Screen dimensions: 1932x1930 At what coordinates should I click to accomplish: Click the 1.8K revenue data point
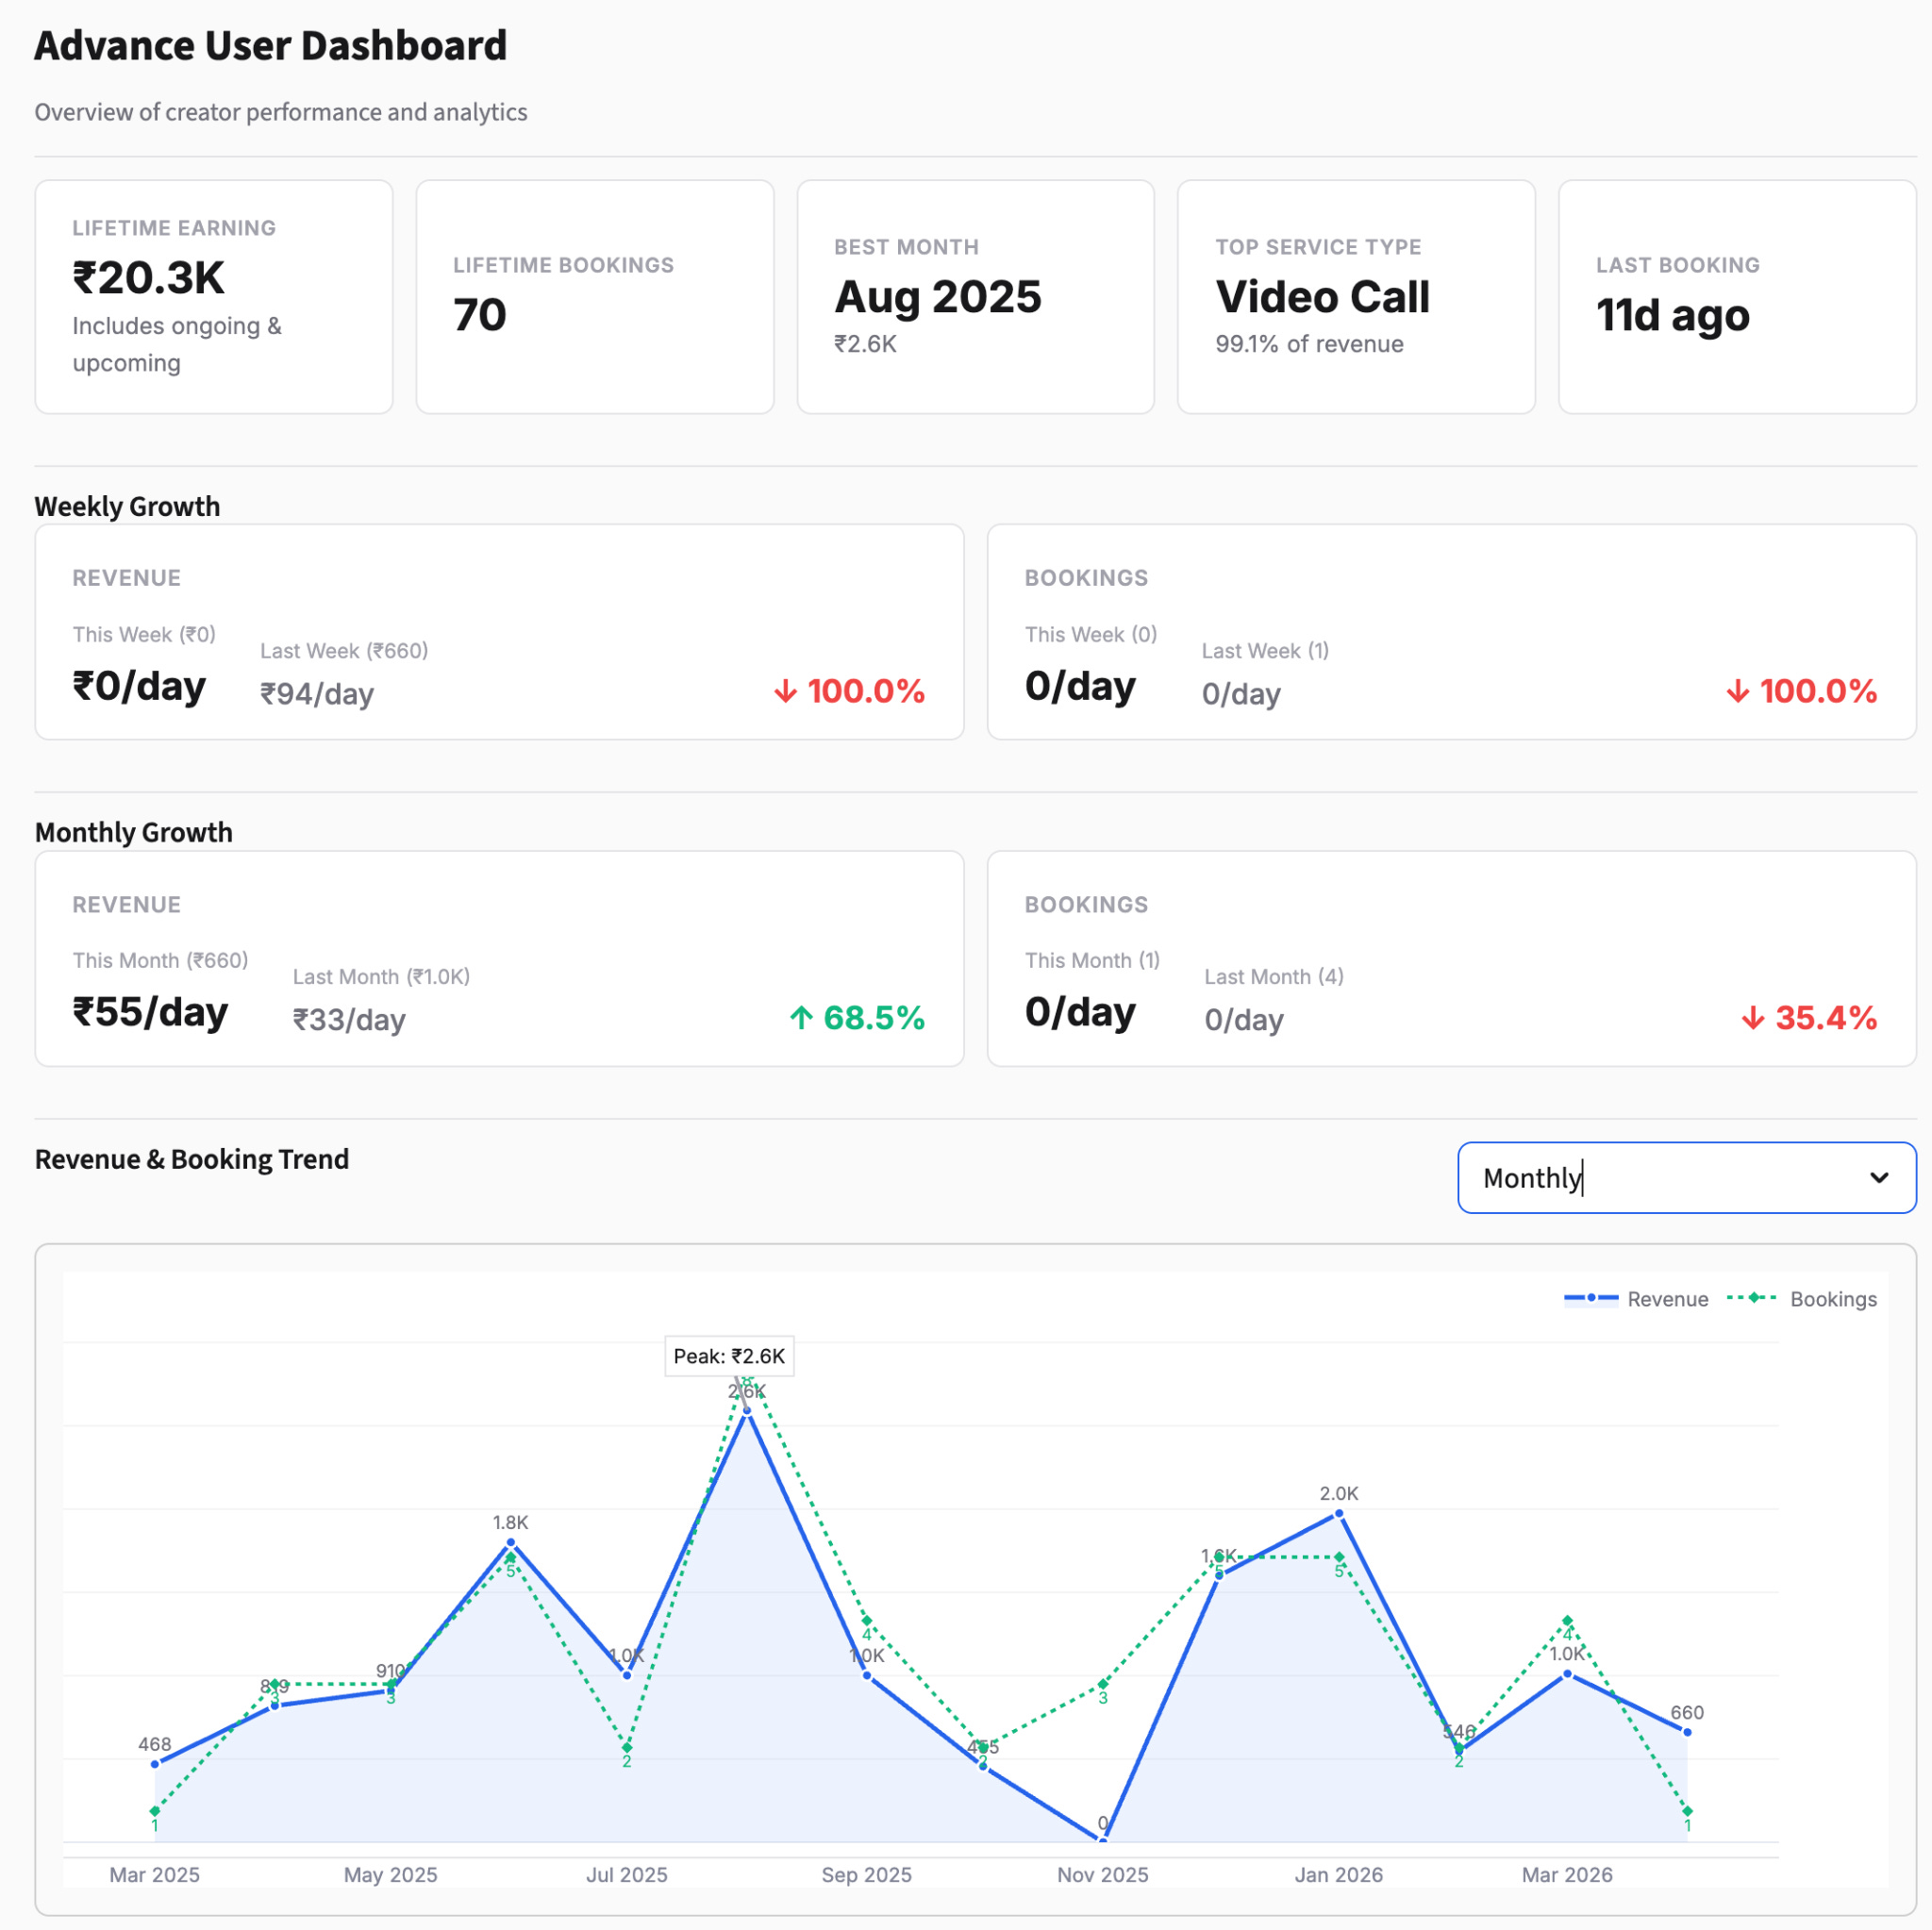click(x=510, y=1542)
